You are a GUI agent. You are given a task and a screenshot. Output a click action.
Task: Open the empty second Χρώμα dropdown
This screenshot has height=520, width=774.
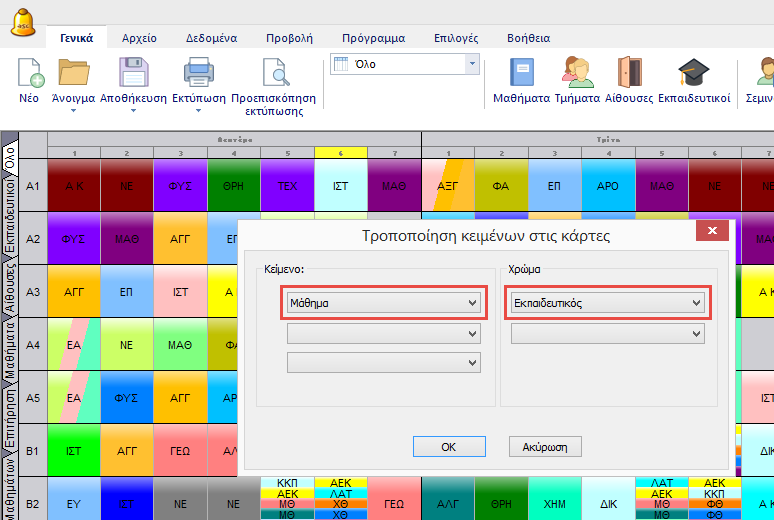(607, 334)
